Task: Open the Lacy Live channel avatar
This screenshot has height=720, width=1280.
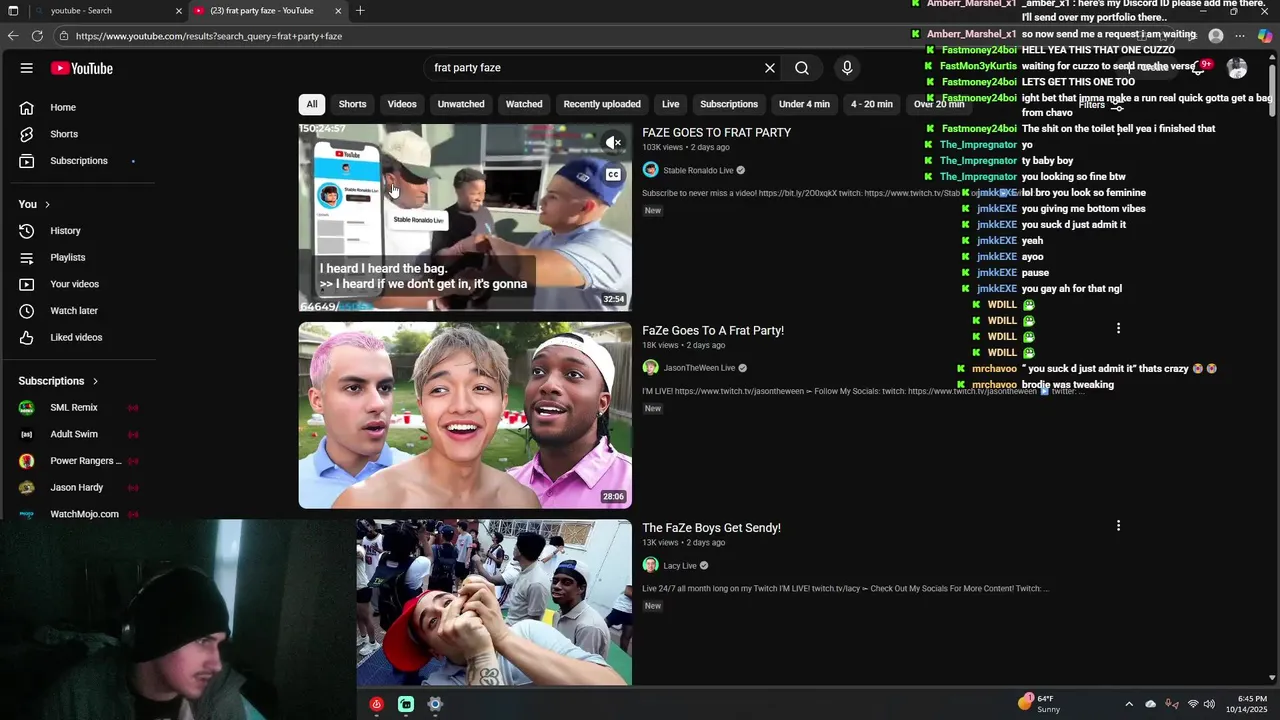Action: 650,565
